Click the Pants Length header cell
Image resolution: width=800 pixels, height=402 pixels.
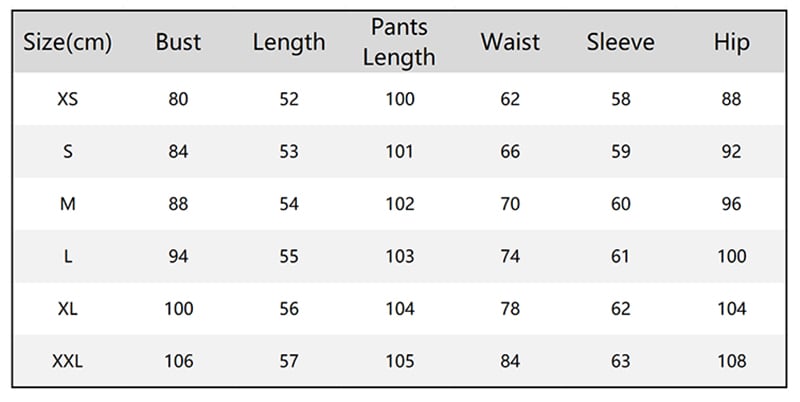399,42
